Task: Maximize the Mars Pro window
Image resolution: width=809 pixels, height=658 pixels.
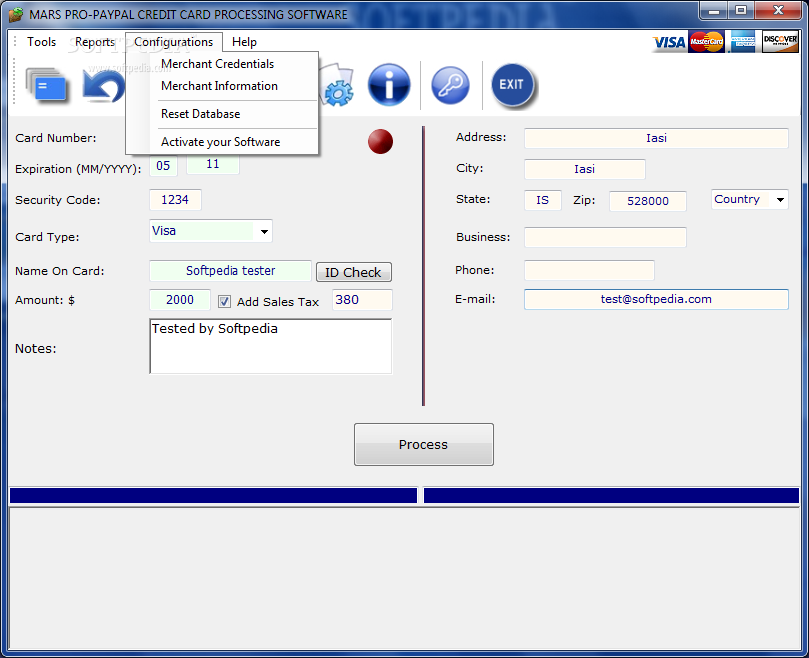Action: click(741, 10)
